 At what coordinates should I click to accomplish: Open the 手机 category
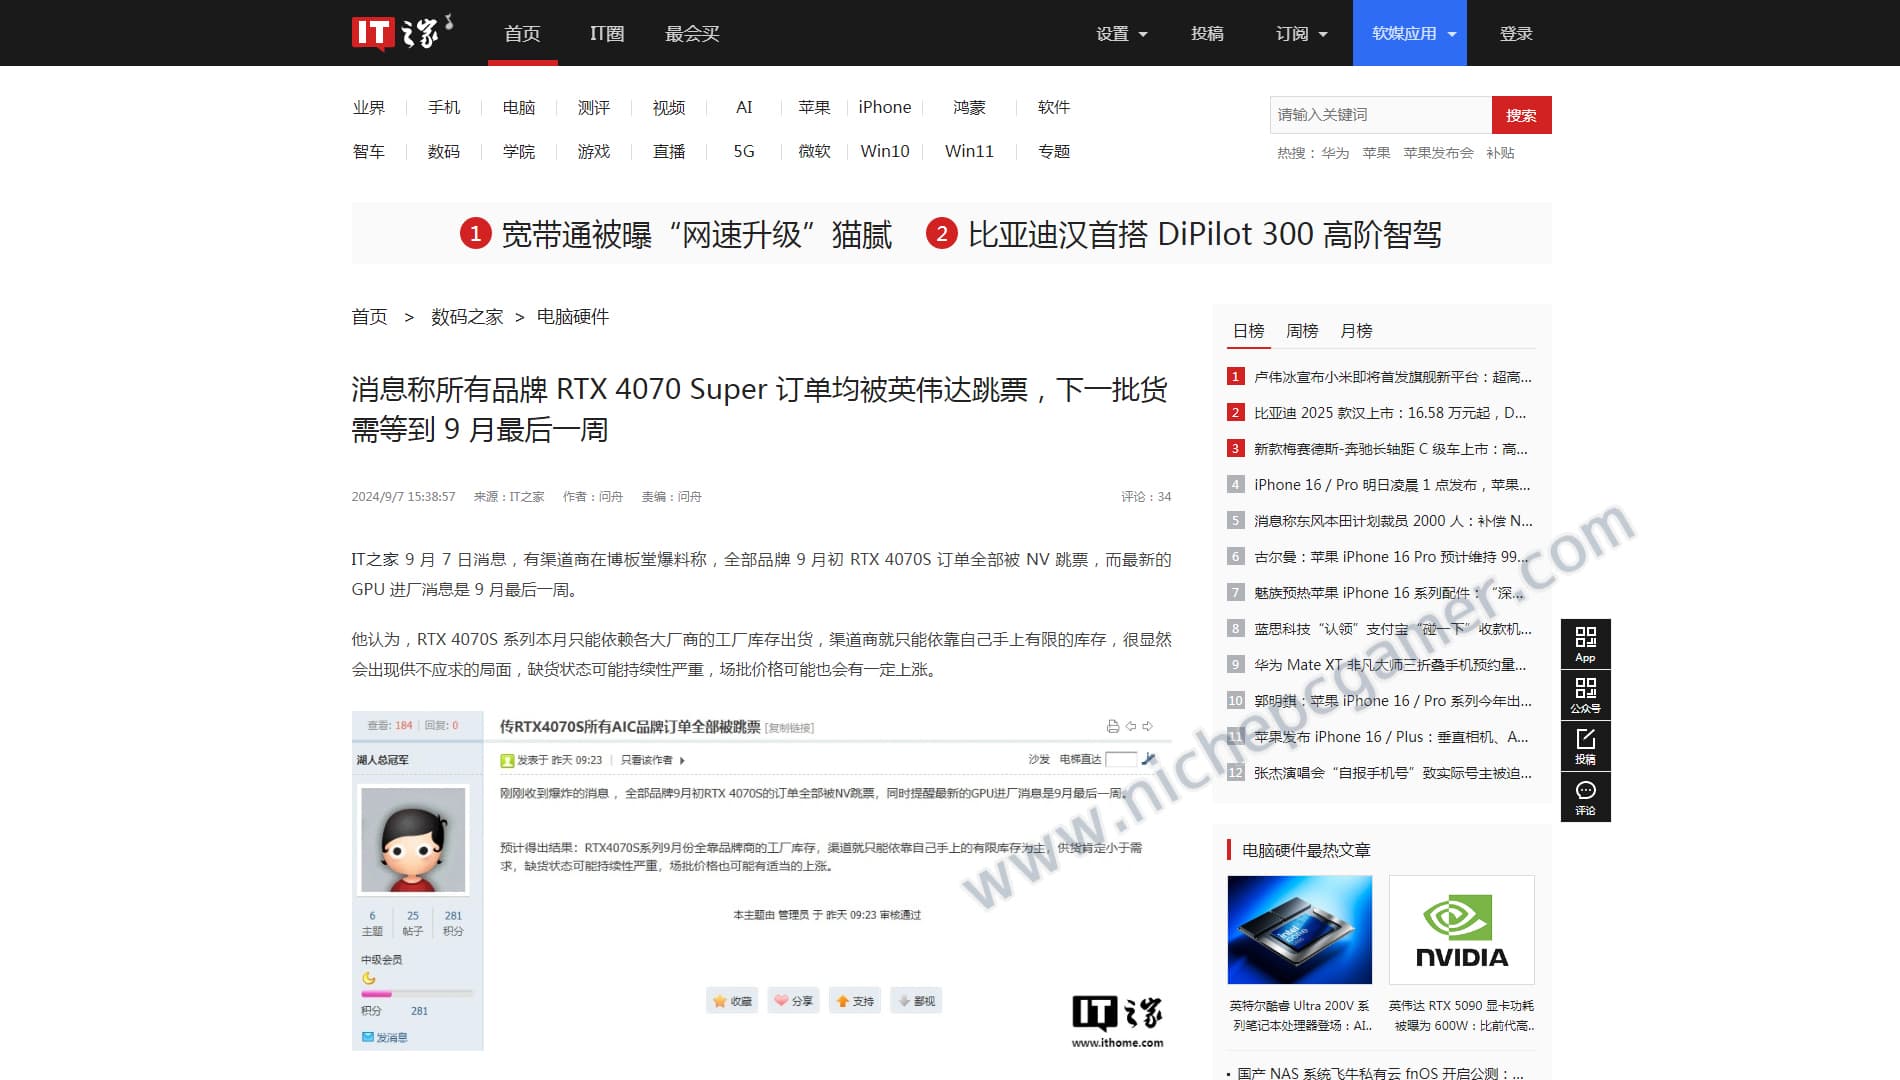(443, 107)
